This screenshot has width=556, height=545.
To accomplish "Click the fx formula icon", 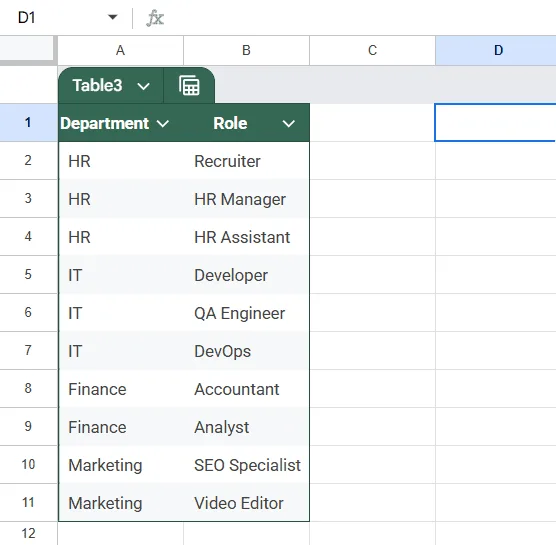I will click(155, 18).
